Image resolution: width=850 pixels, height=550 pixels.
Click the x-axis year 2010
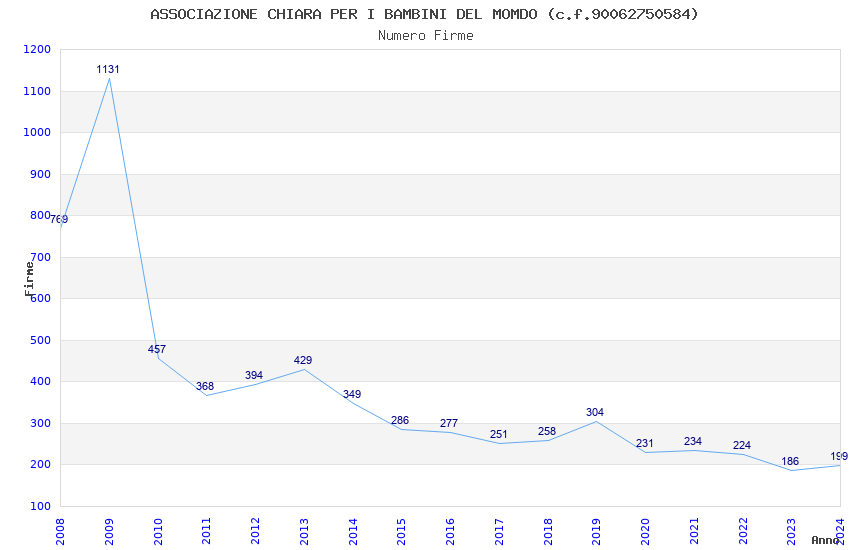158,531
